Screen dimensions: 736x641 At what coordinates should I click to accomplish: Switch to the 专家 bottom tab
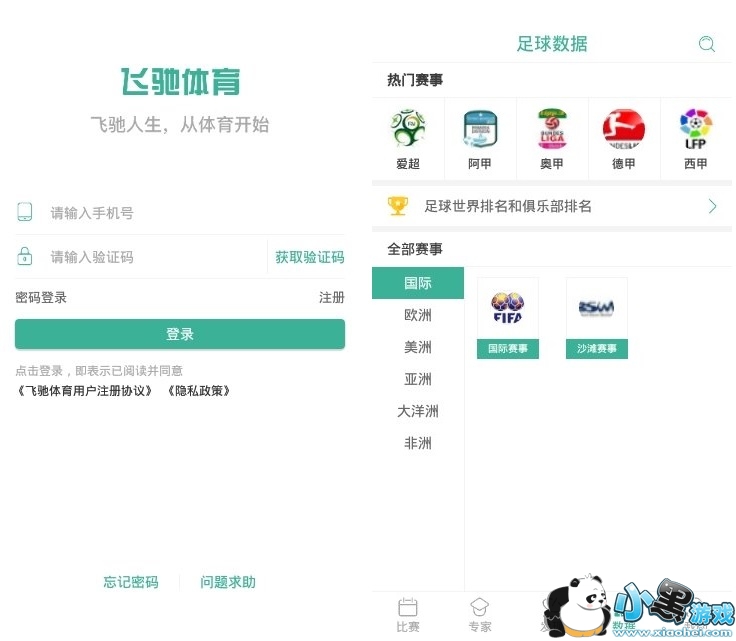coord(479,615)
